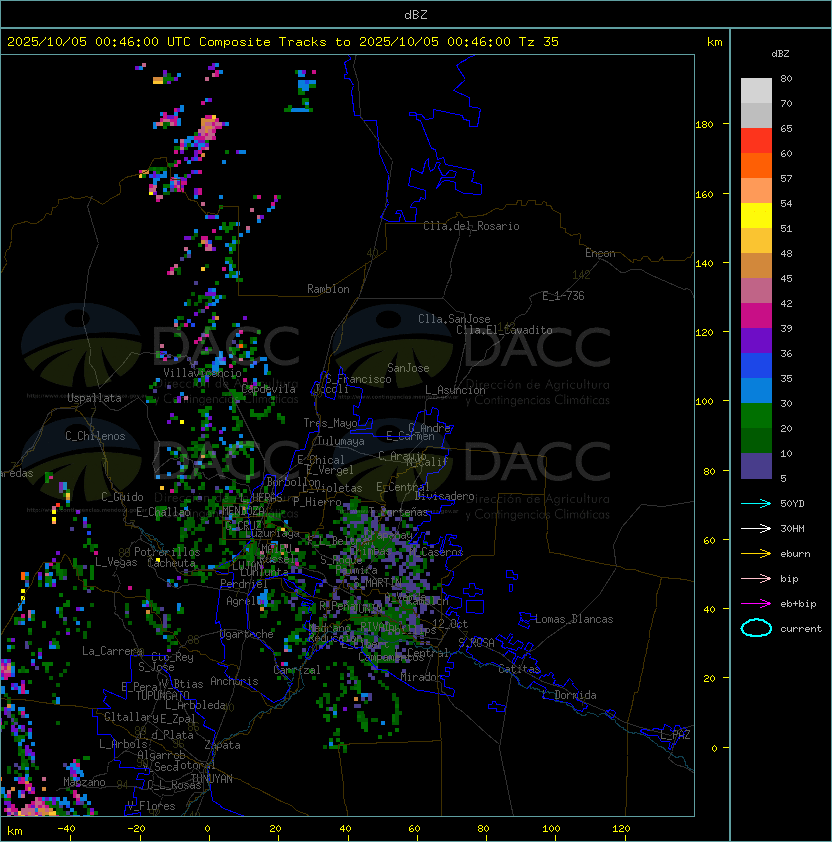Click the 'Tulumaya' map label
The width and height of the screenshot is (832, 842).
pos(341,441)
